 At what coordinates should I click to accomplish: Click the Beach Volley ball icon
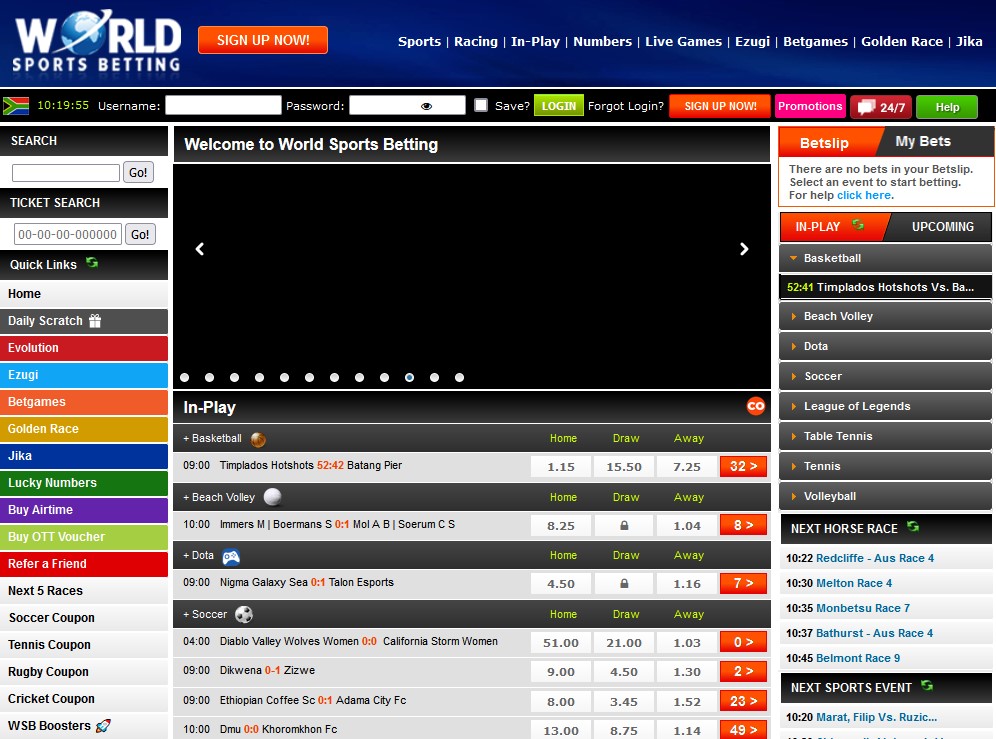[273, 497]
